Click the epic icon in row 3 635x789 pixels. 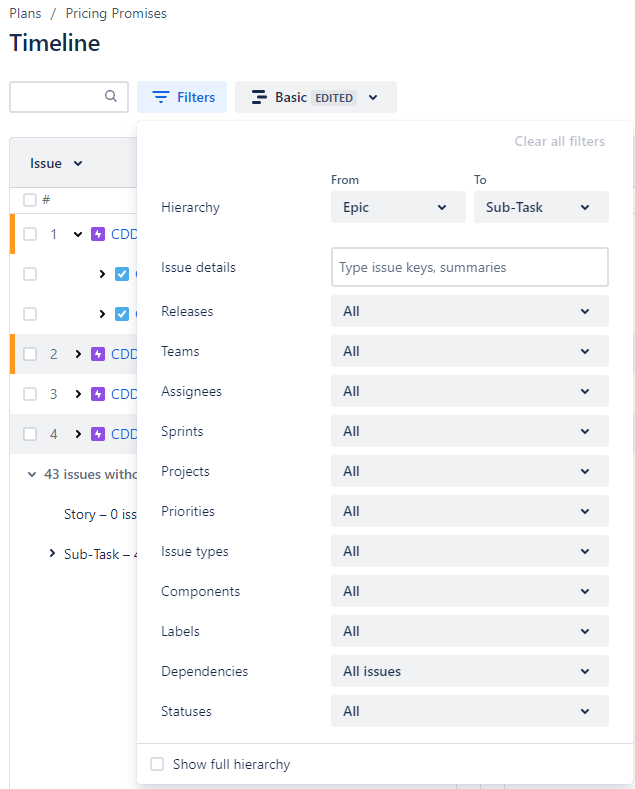click(98, 393)
